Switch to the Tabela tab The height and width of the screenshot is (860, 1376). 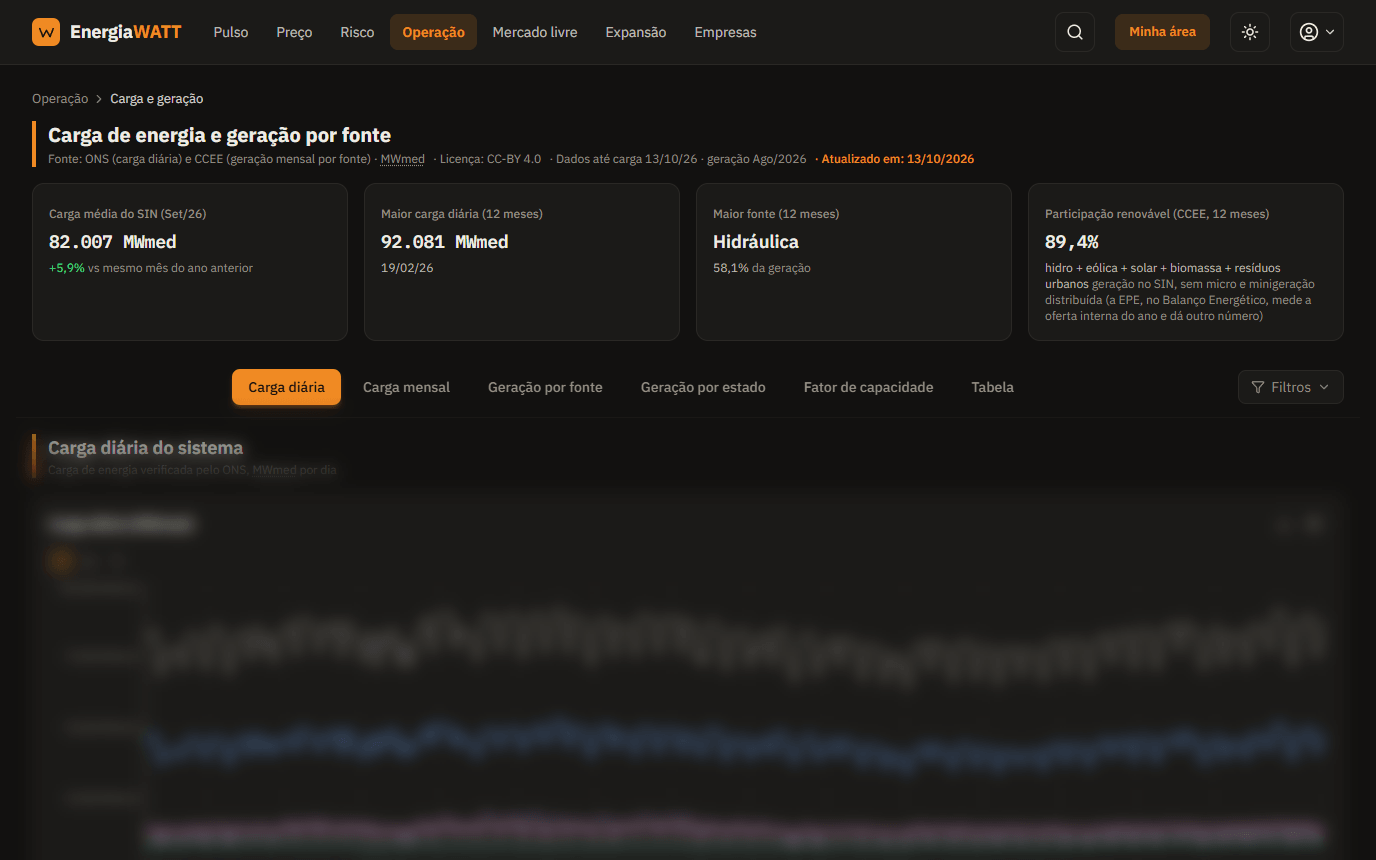tap(992, 387)
